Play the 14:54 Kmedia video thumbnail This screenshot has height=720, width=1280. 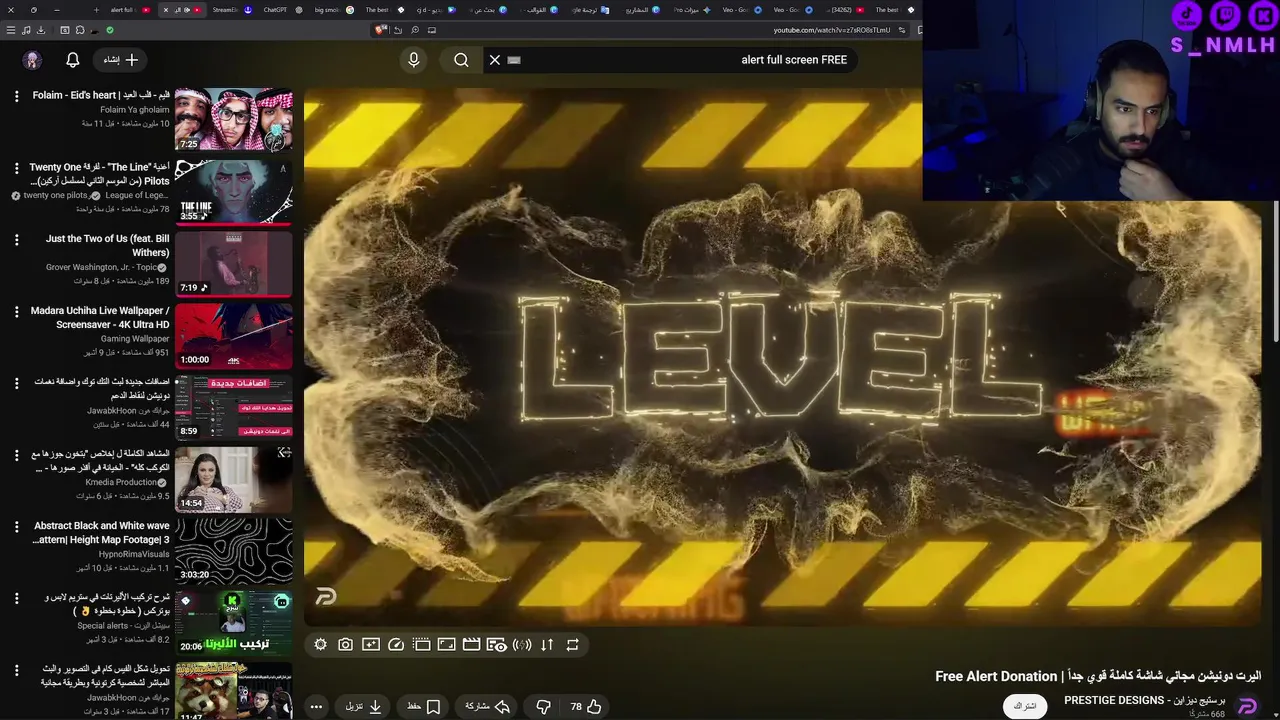point(234,479)
